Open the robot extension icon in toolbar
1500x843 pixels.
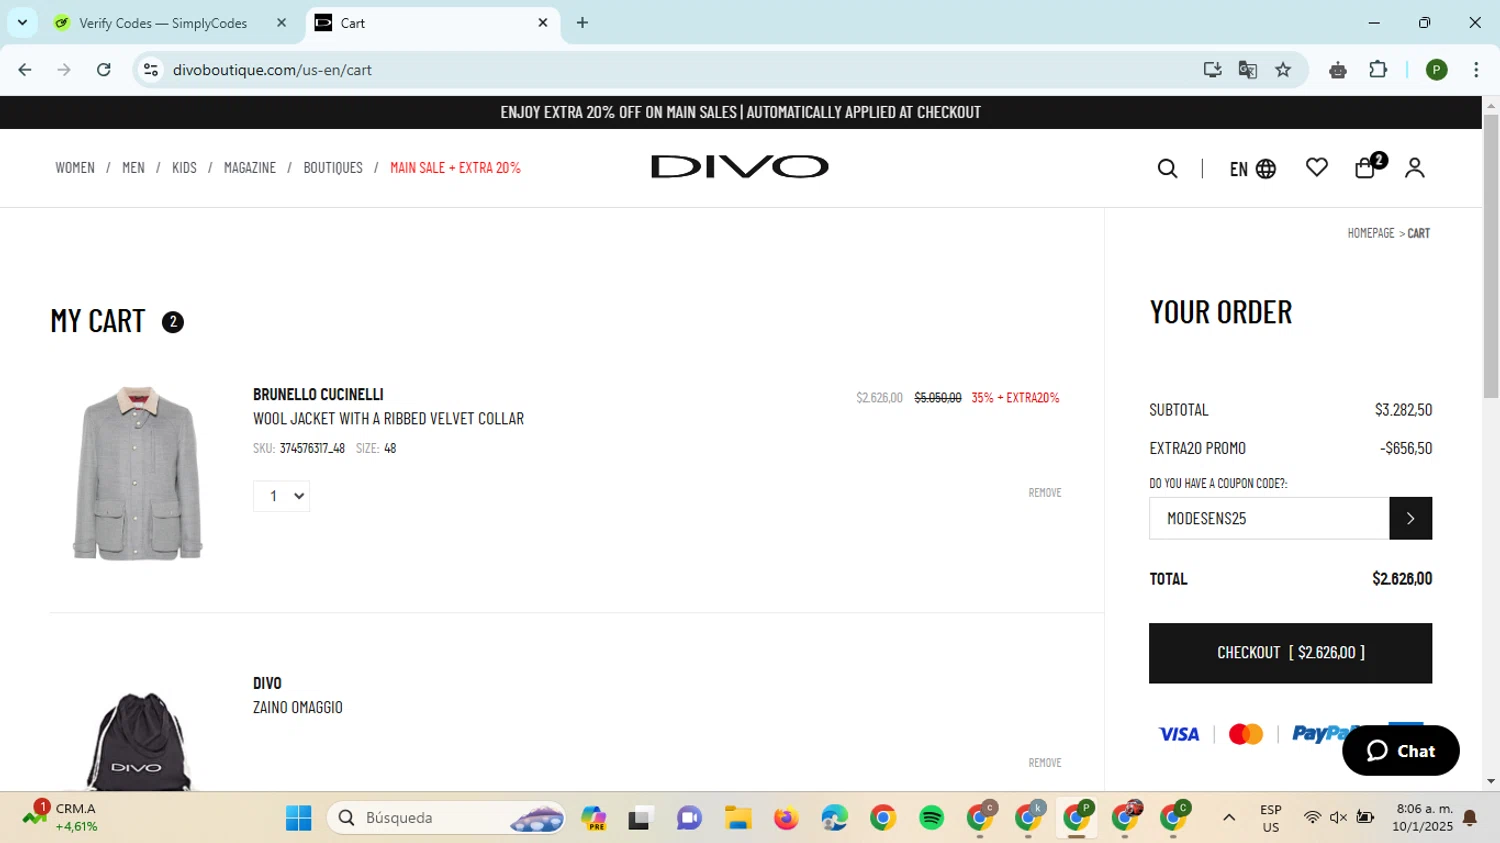pos(1338,70)
